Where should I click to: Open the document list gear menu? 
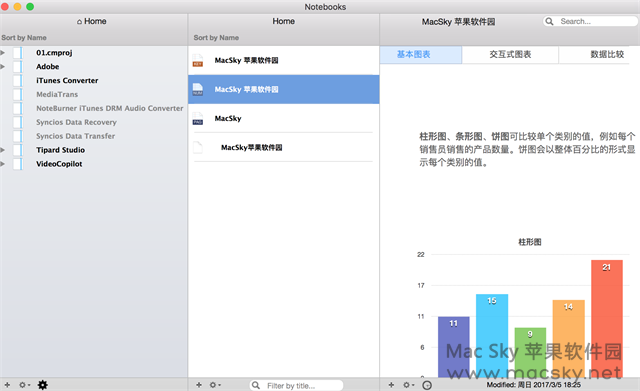click(x=215, y=385)
